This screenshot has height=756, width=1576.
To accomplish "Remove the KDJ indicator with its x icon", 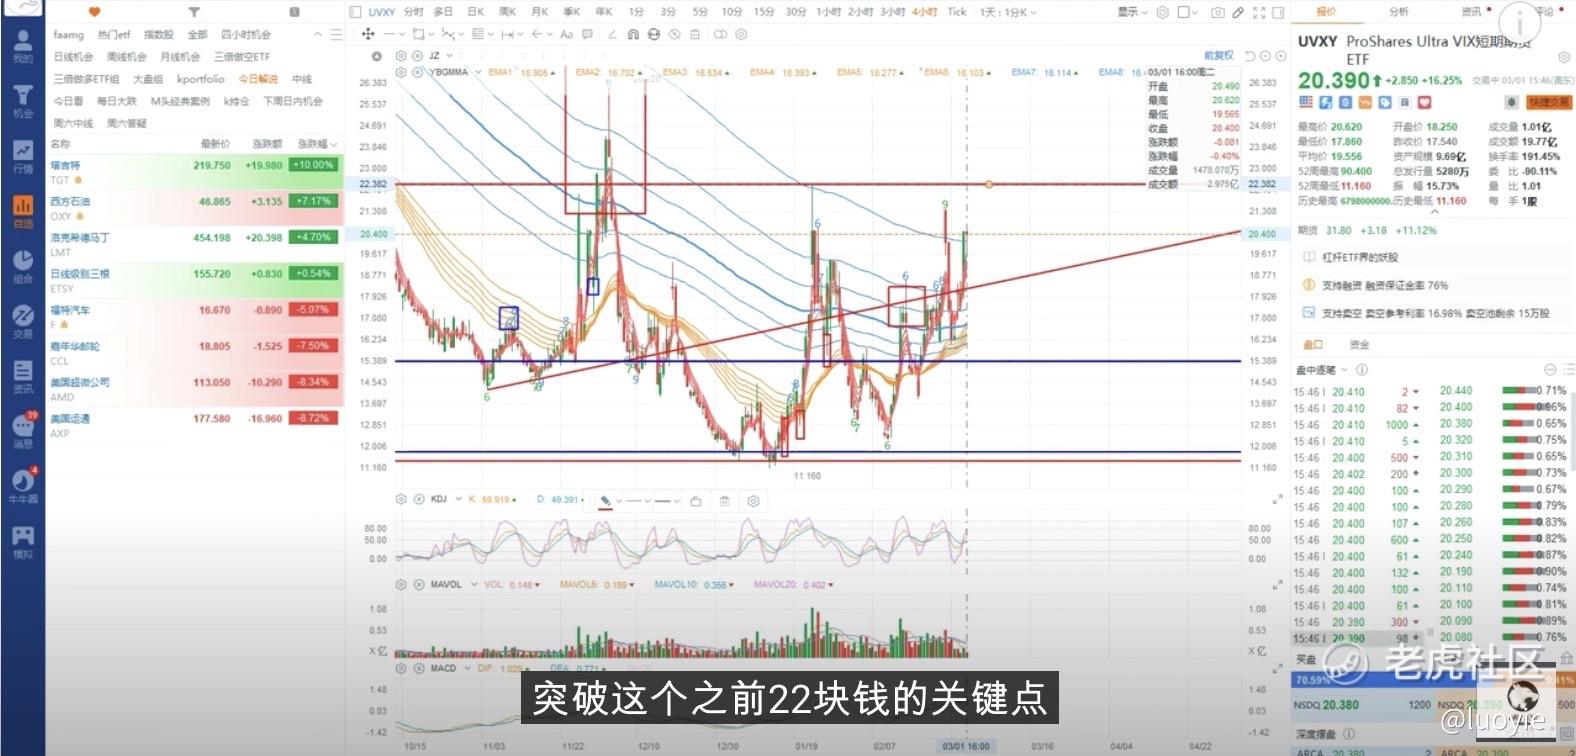I will coord(418,499).
